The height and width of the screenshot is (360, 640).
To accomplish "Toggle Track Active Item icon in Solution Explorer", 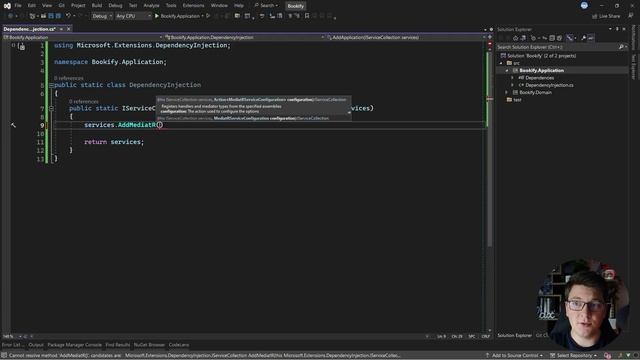I will pyautogui.click(x=570, y=38).
